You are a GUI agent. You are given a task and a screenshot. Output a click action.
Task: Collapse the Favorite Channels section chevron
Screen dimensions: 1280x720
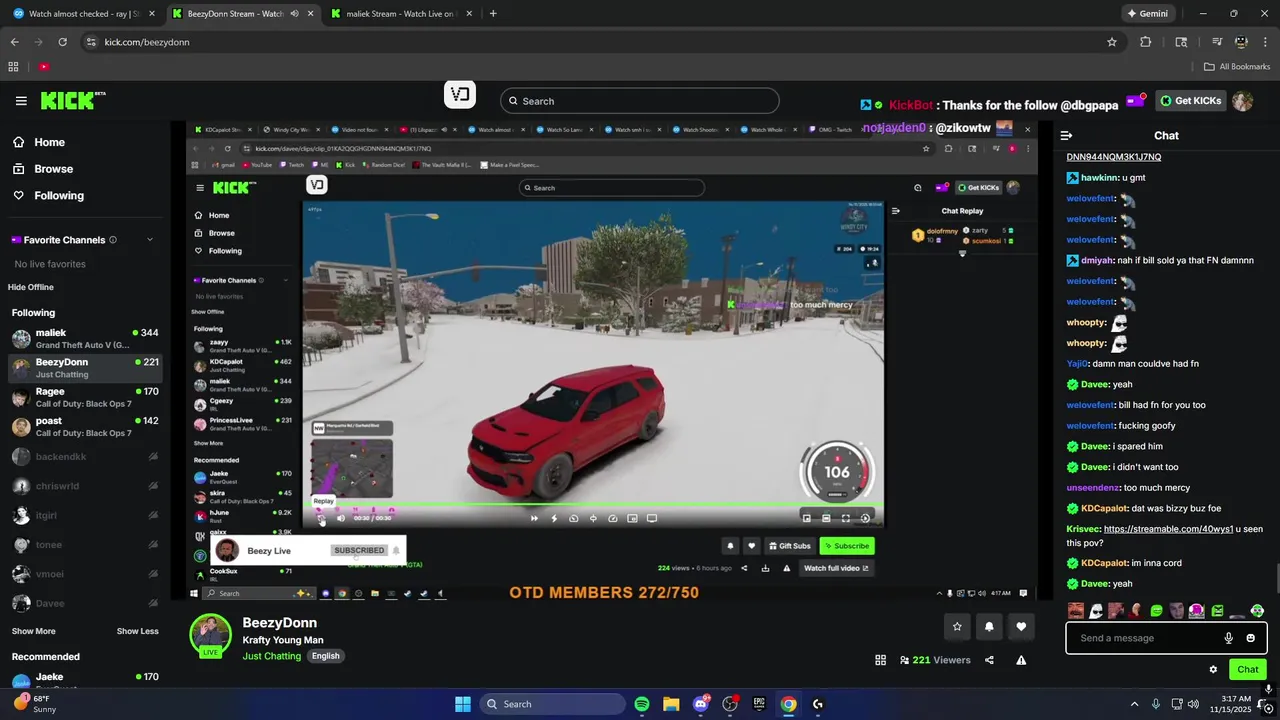(150, 240)
